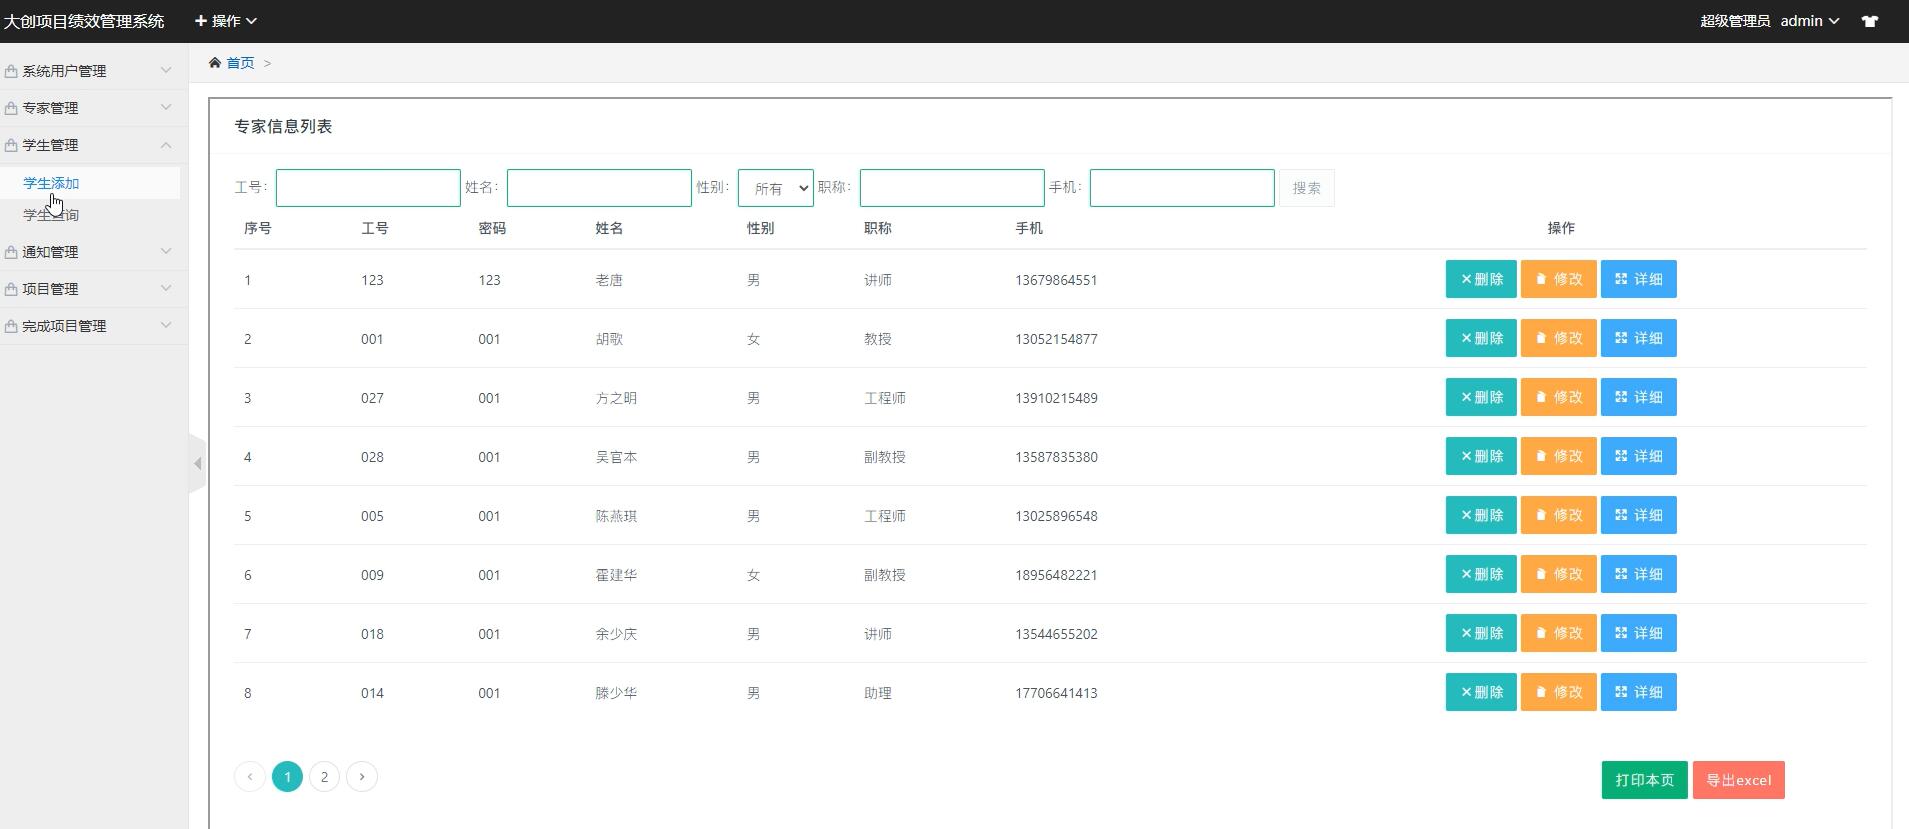Click 打印本页 button
This screenshot has height=829, width=1909.
pyautogui.click(x=1645, y=780)
